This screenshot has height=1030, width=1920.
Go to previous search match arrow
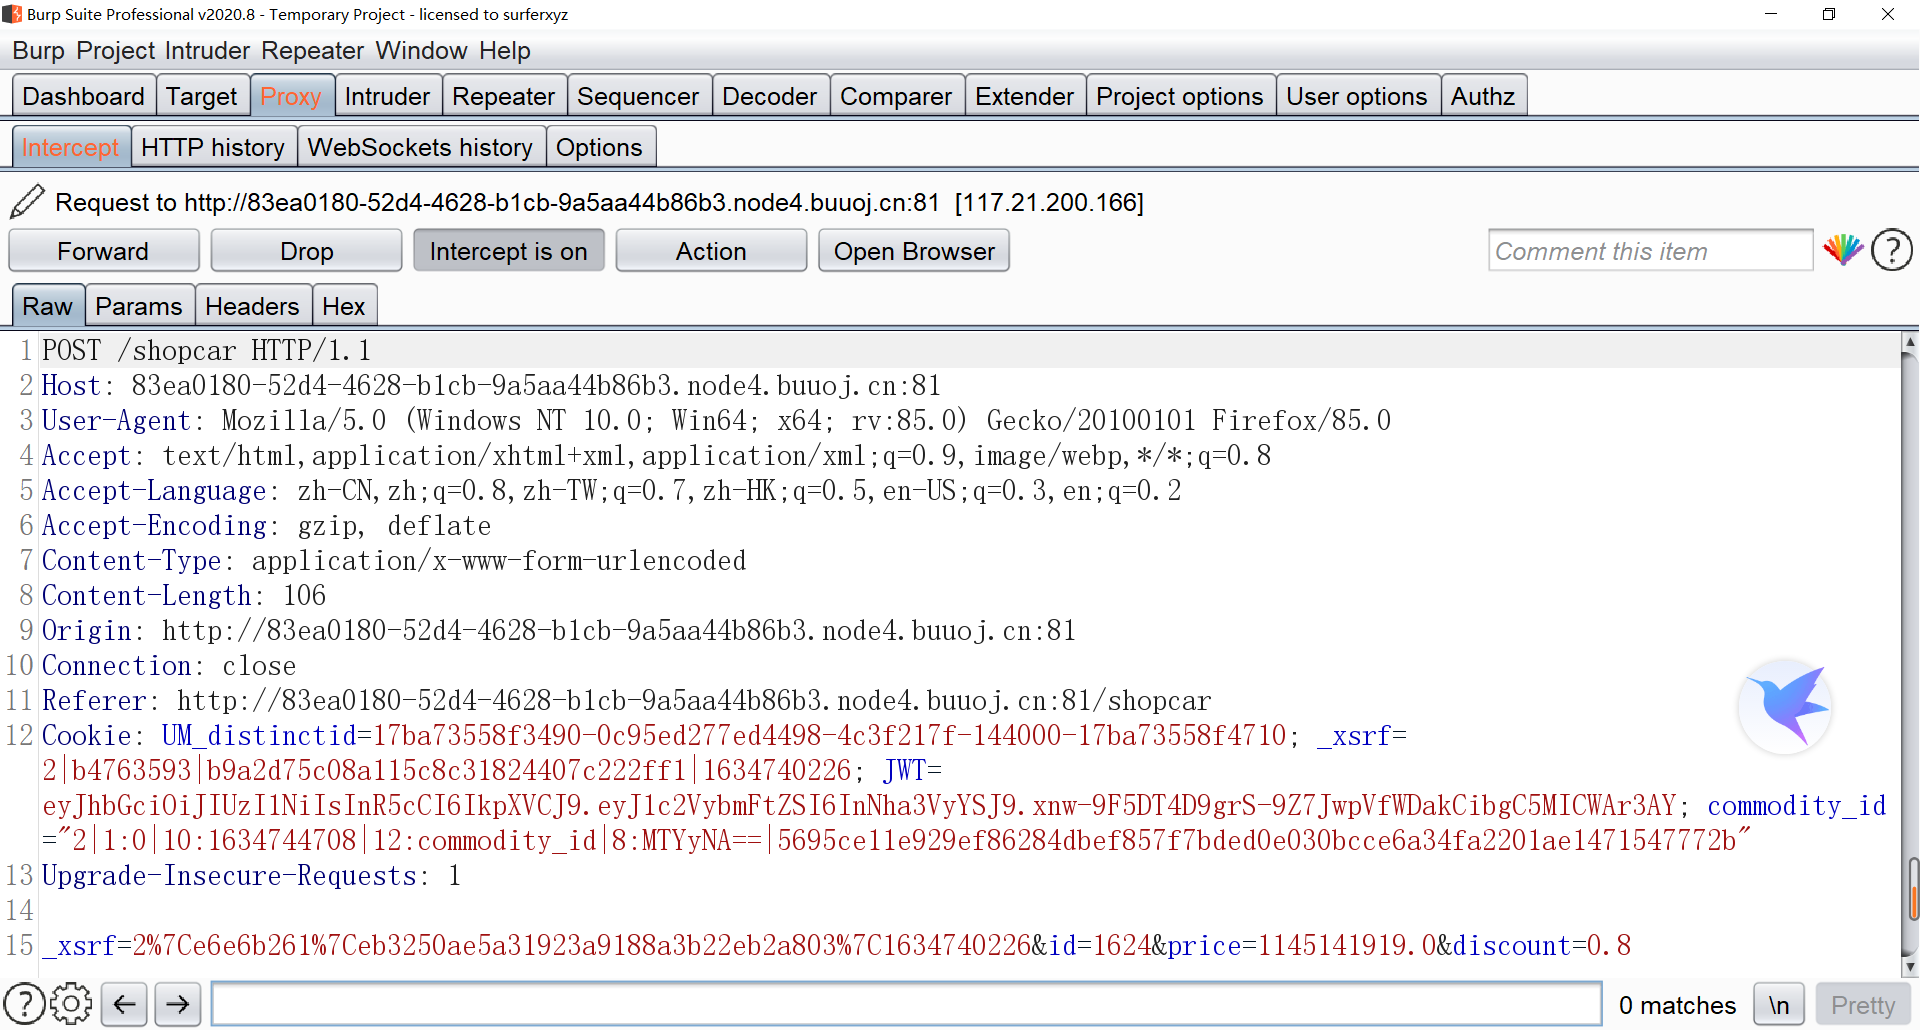[x=124, y=1004]
